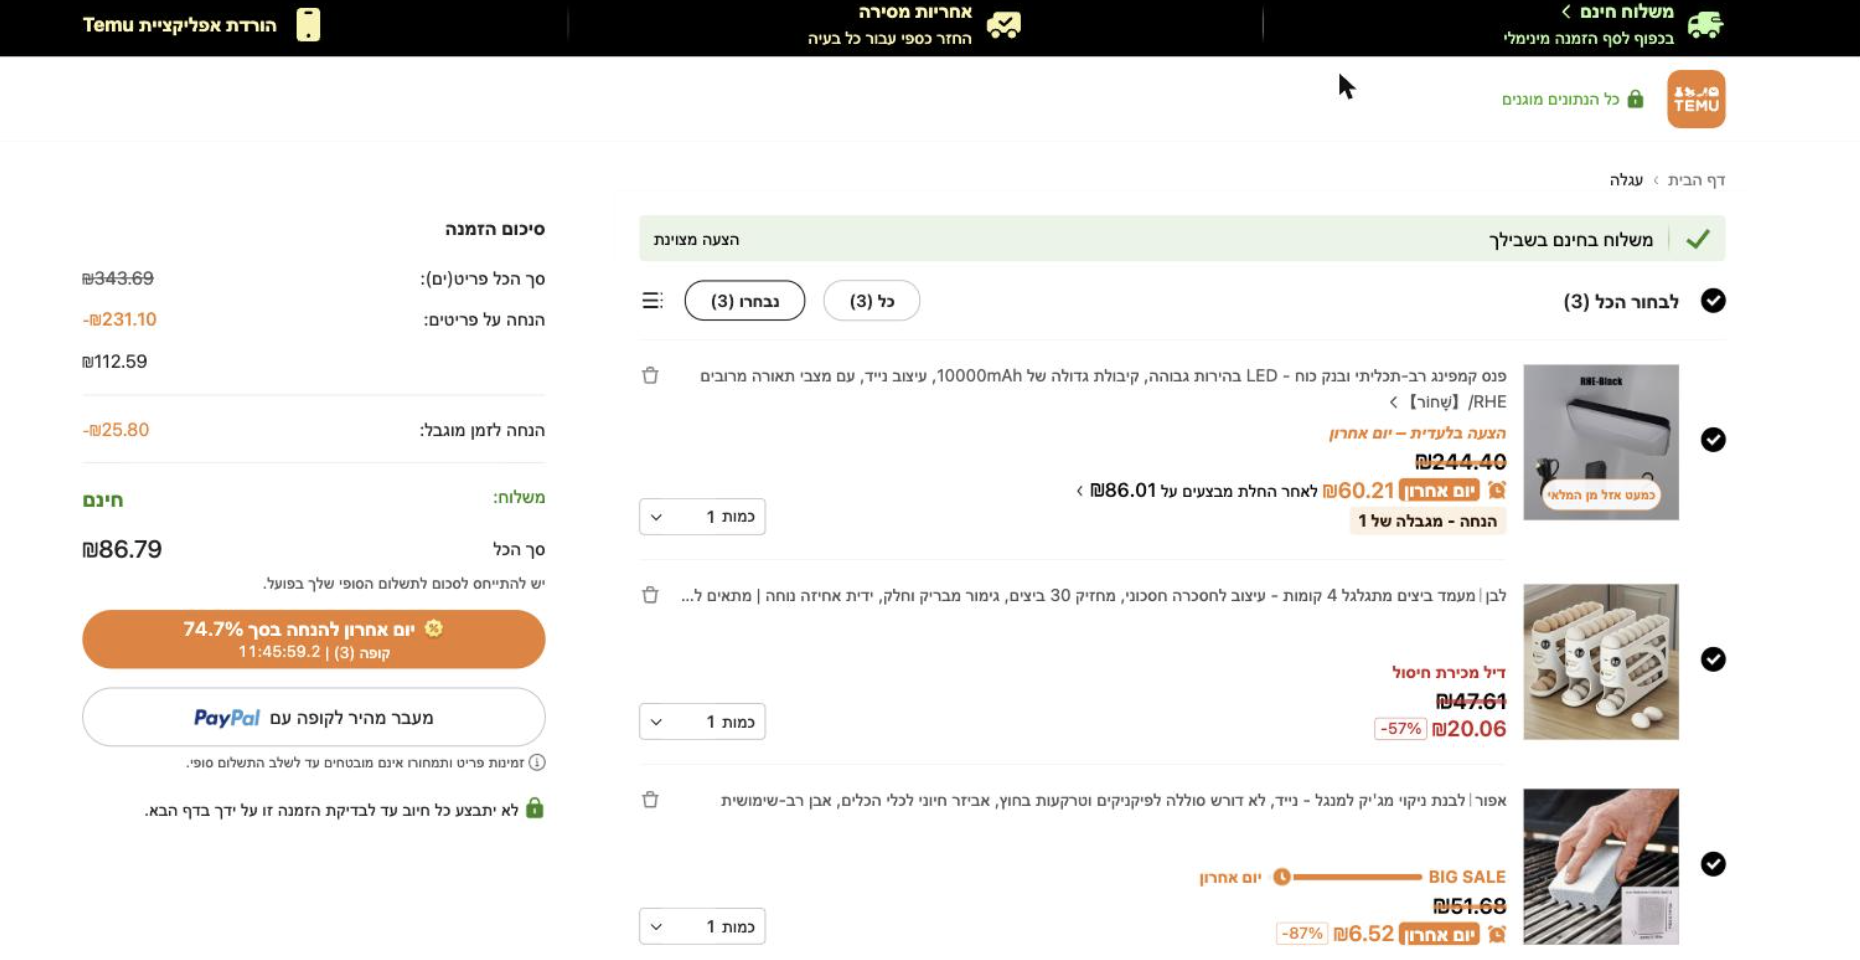Click the ₪86.79 order total
The width and height of the screenshot is (1860, 960).
tap(122, 549)
